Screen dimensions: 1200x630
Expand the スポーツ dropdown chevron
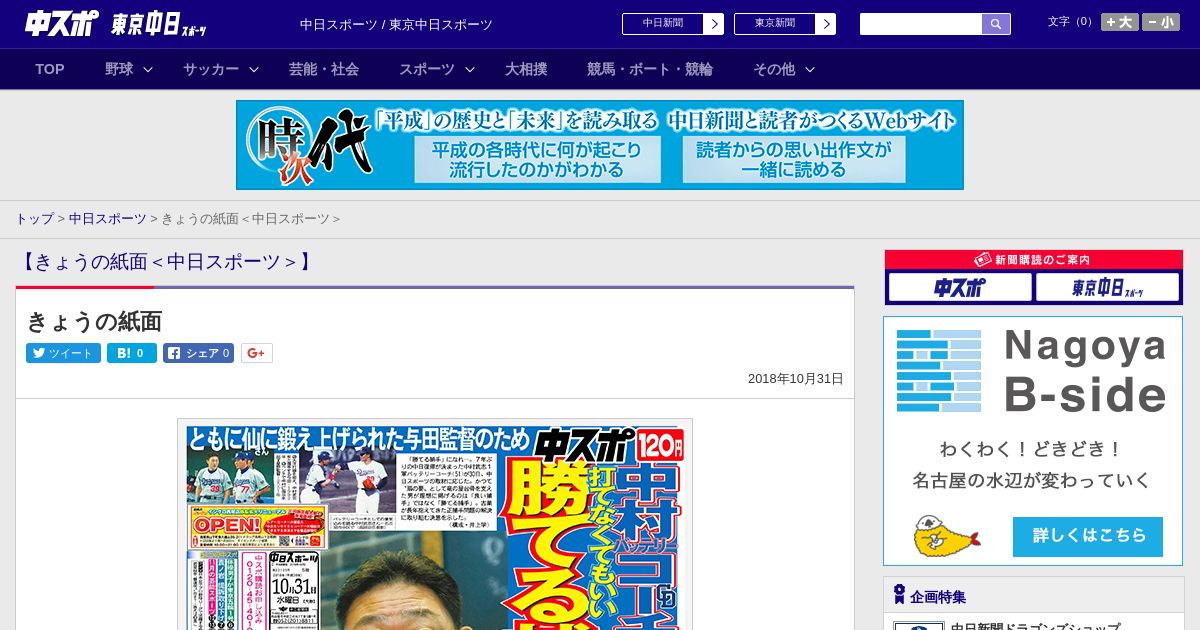[470, 69]
